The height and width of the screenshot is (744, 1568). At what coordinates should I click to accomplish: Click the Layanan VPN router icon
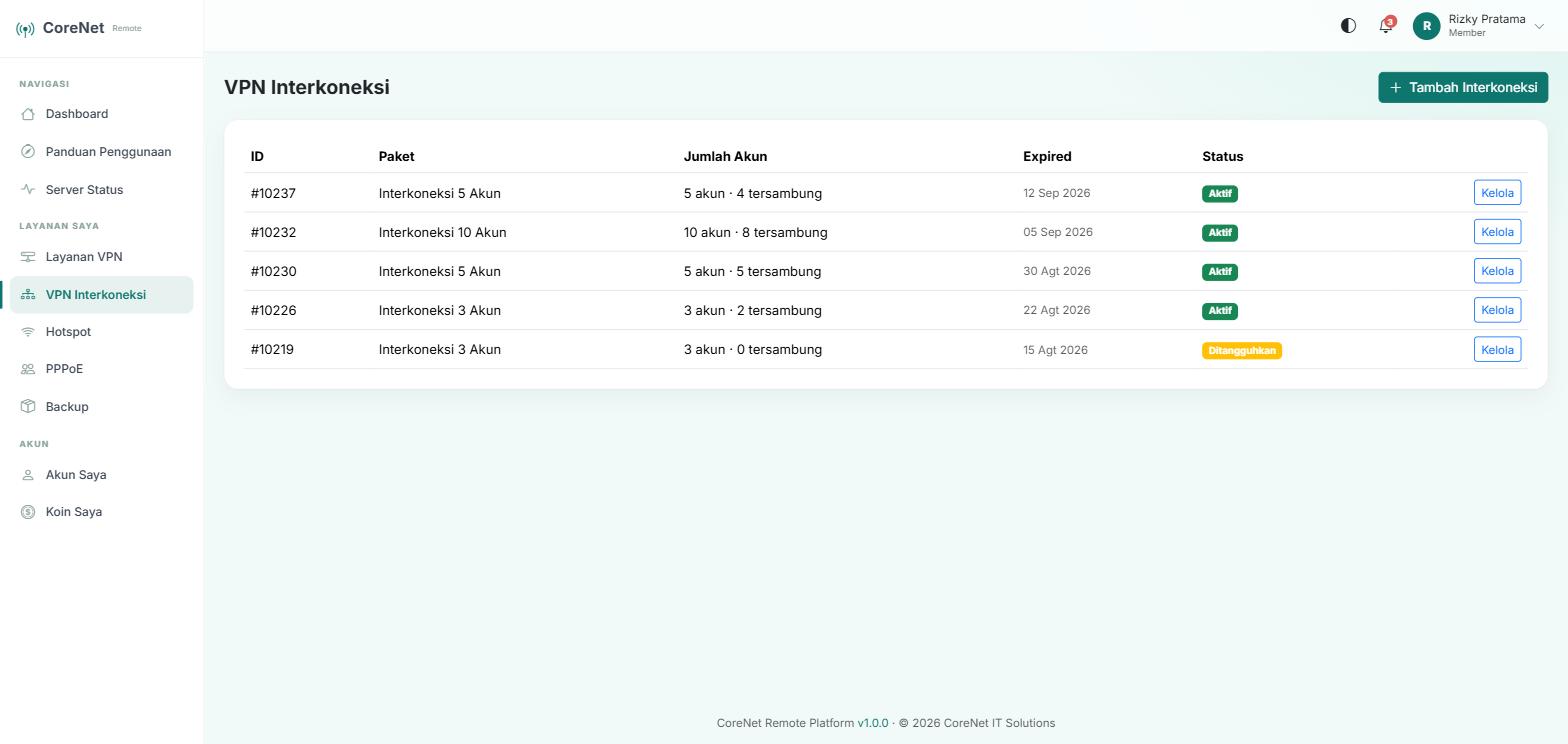click(x=28, y=257)
